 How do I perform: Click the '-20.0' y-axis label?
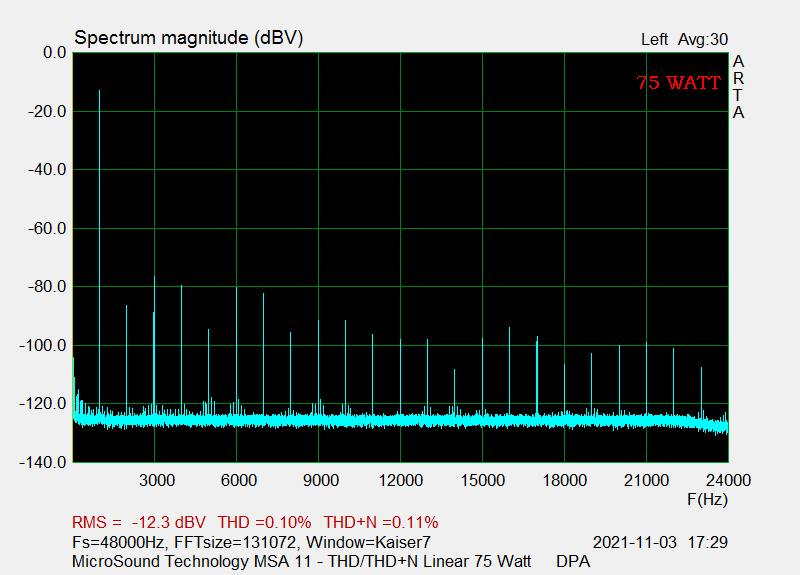47,111
